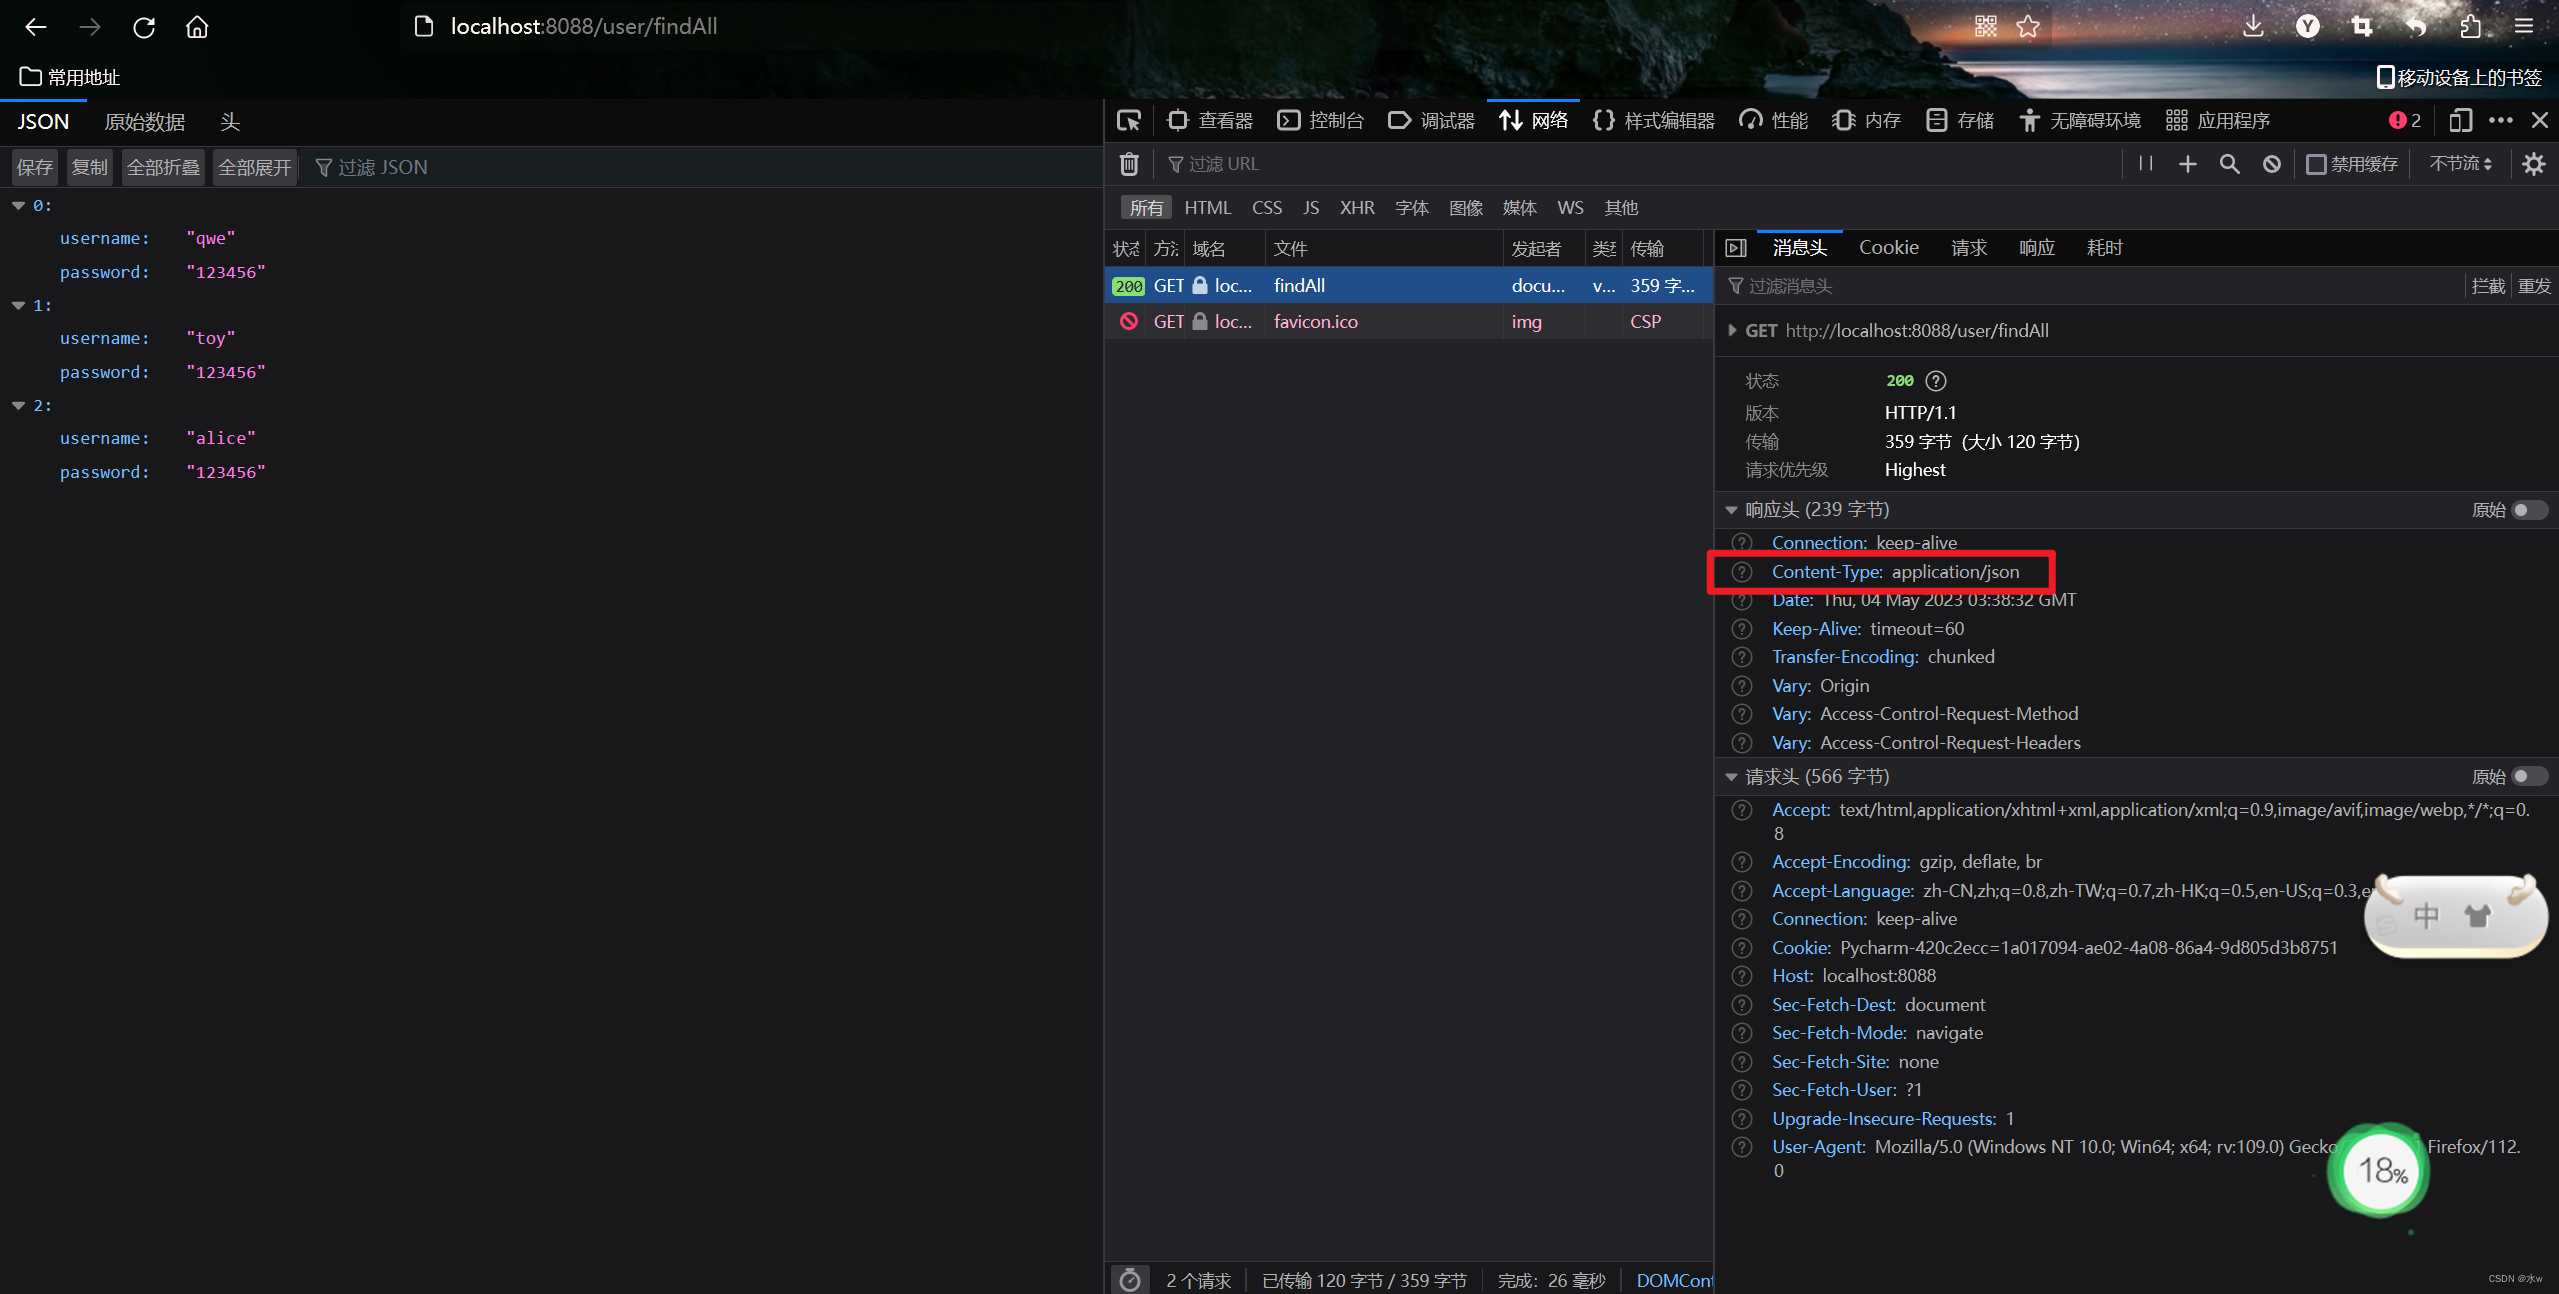This screenshot has height=1294, width=2559.
Task: Toggle raw view for response headers 原始
Action: pos(2530,510)
